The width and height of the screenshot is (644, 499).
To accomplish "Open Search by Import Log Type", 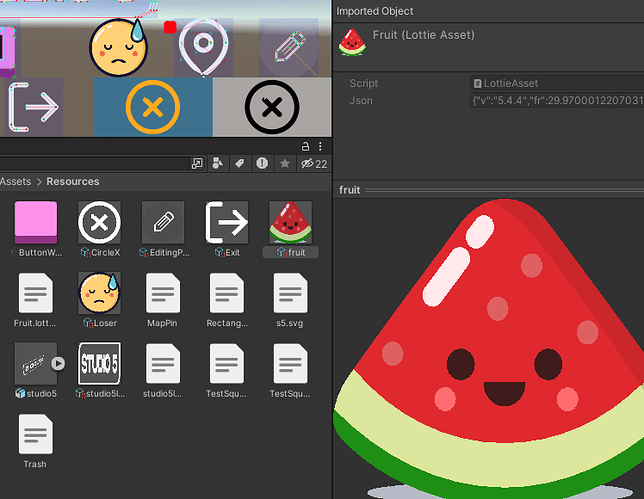I will pos(262,164).
